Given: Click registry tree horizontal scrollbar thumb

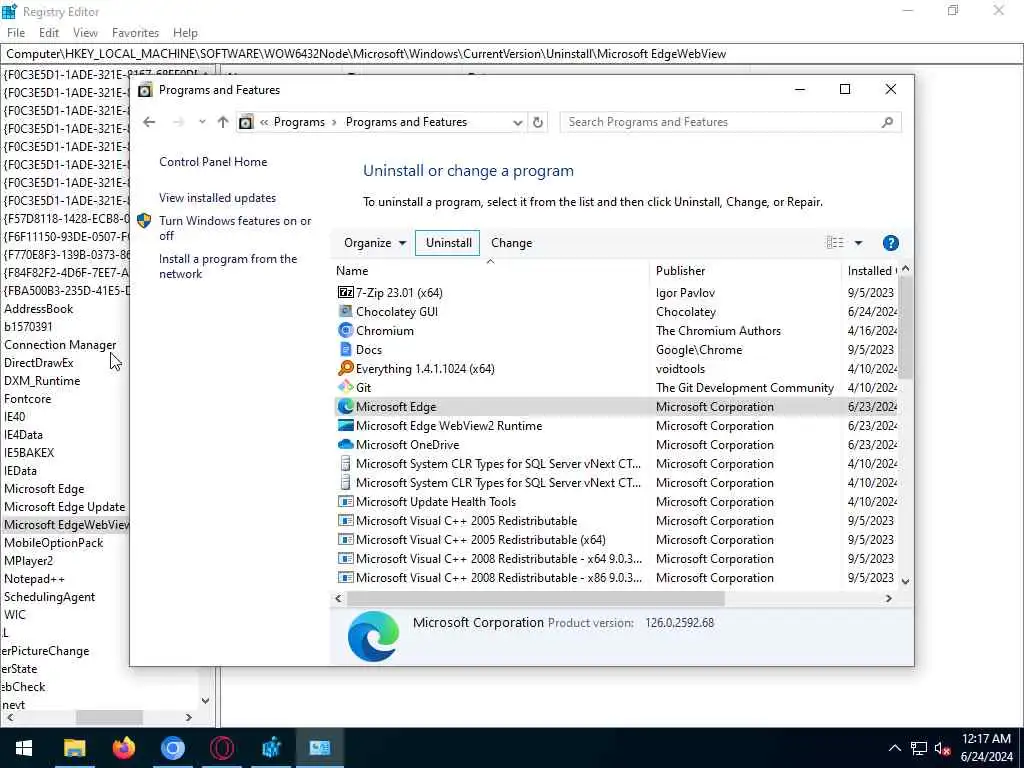Looking at the screenshot, I should (x=109, y=717).
